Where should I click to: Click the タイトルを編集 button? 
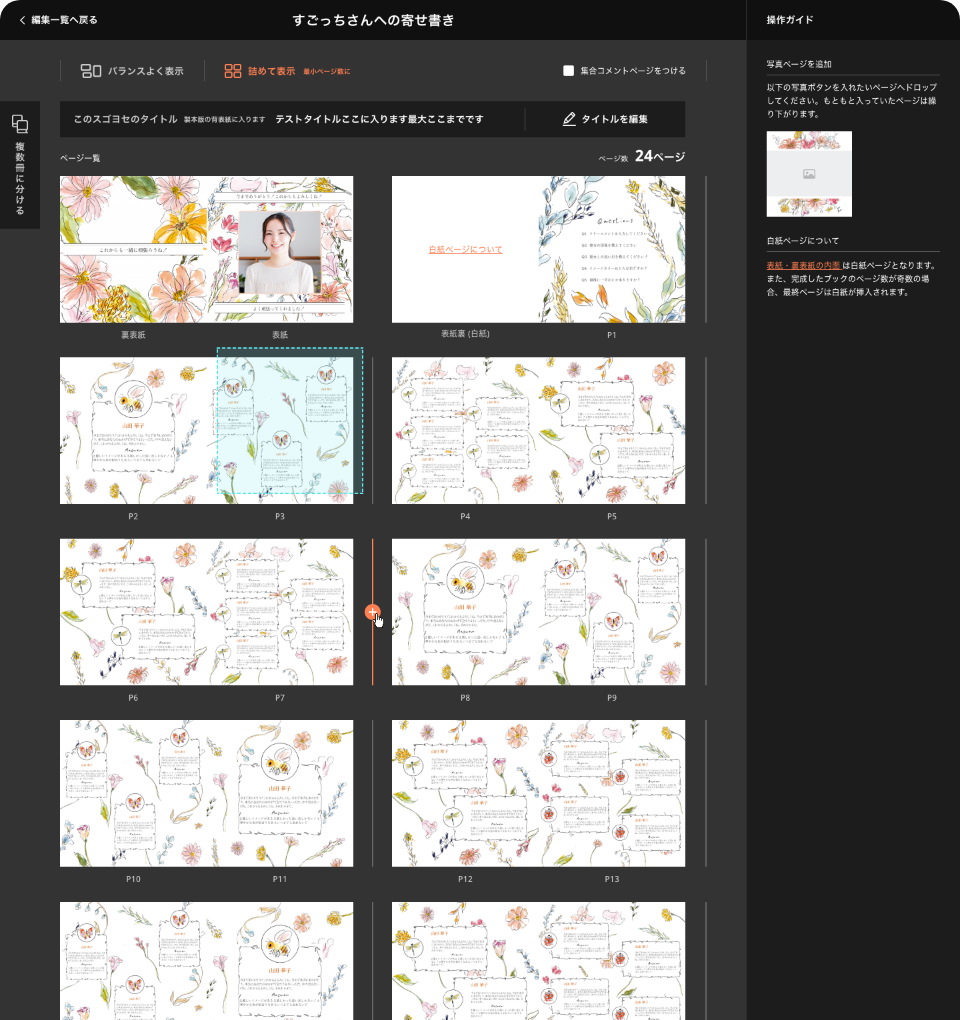[605, 119]
